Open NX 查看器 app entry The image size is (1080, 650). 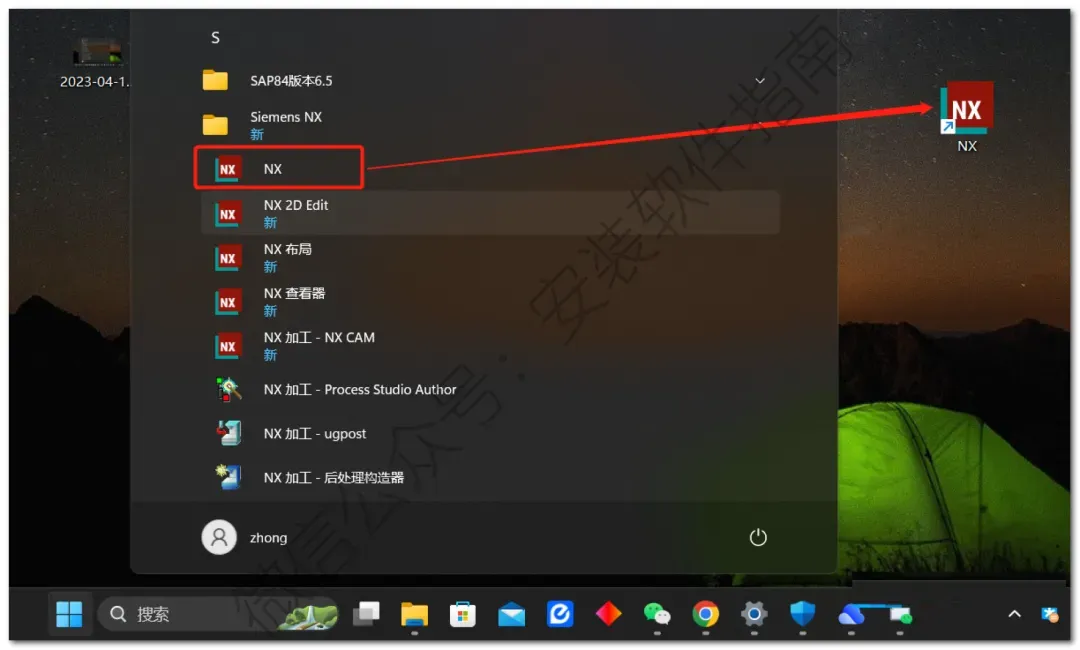(490, 302)
